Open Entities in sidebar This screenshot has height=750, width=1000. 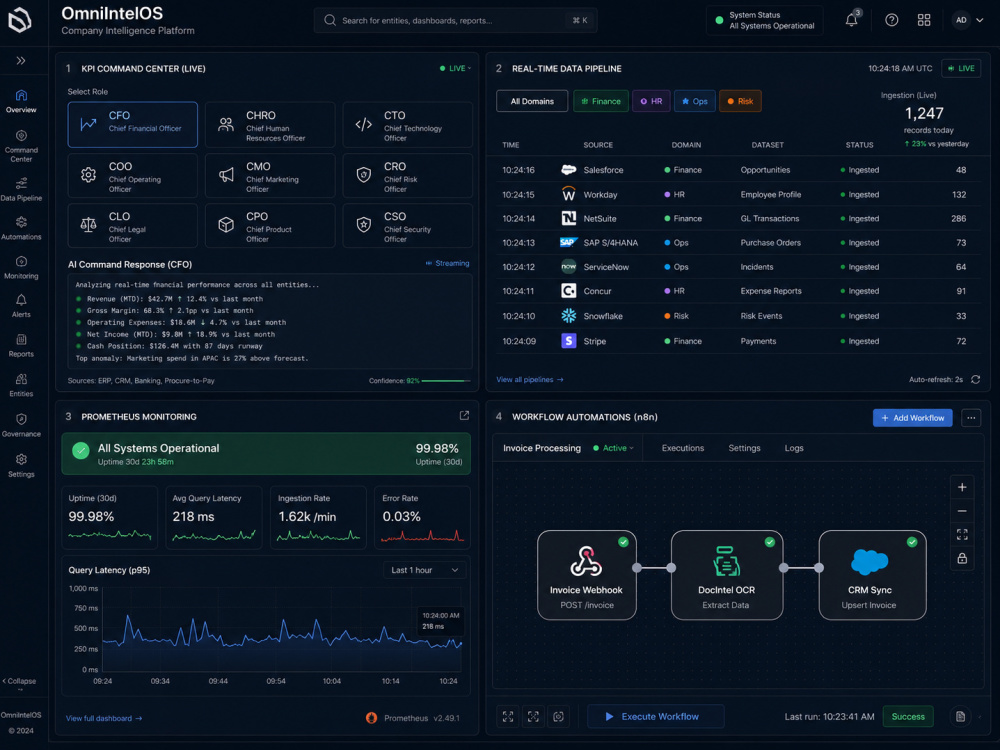[x=21, y=385]
